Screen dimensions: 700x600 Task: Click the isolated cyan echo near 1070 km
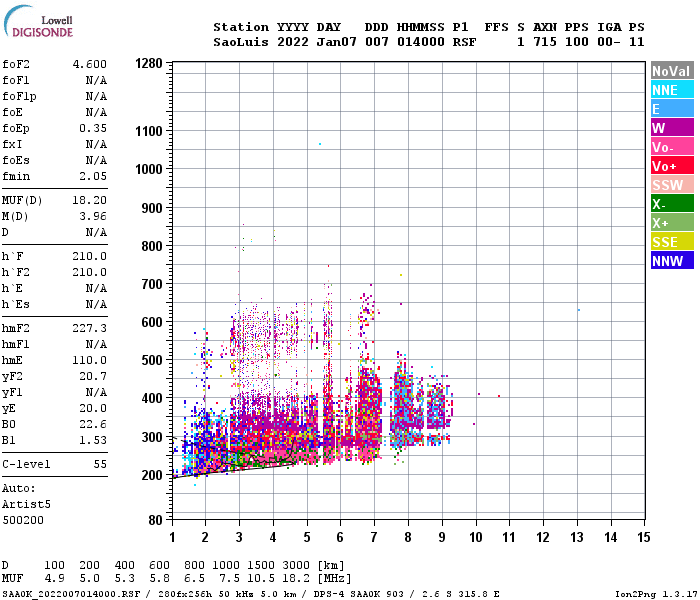click(320, 144)
